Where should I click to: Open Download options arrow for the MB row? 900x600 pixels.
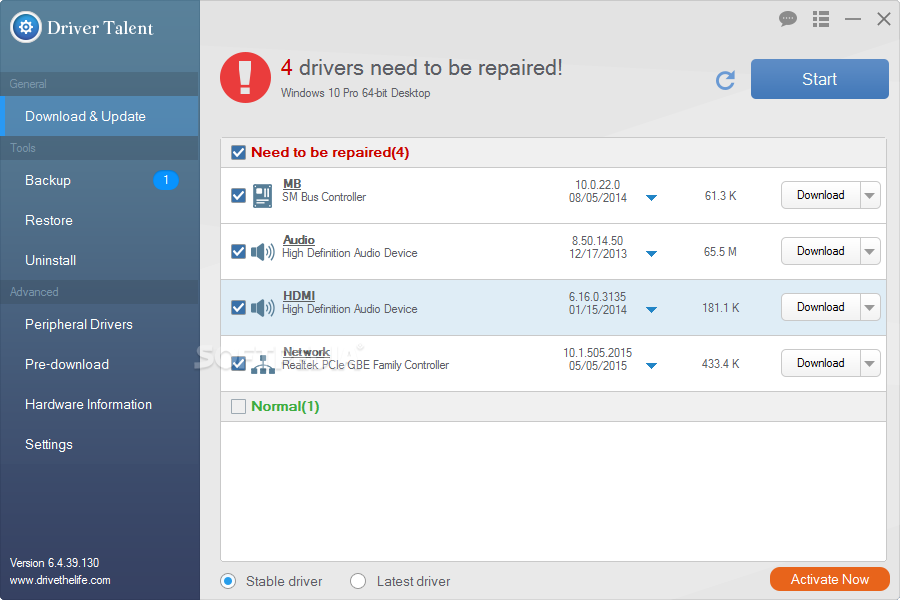[x=870, y=195]
